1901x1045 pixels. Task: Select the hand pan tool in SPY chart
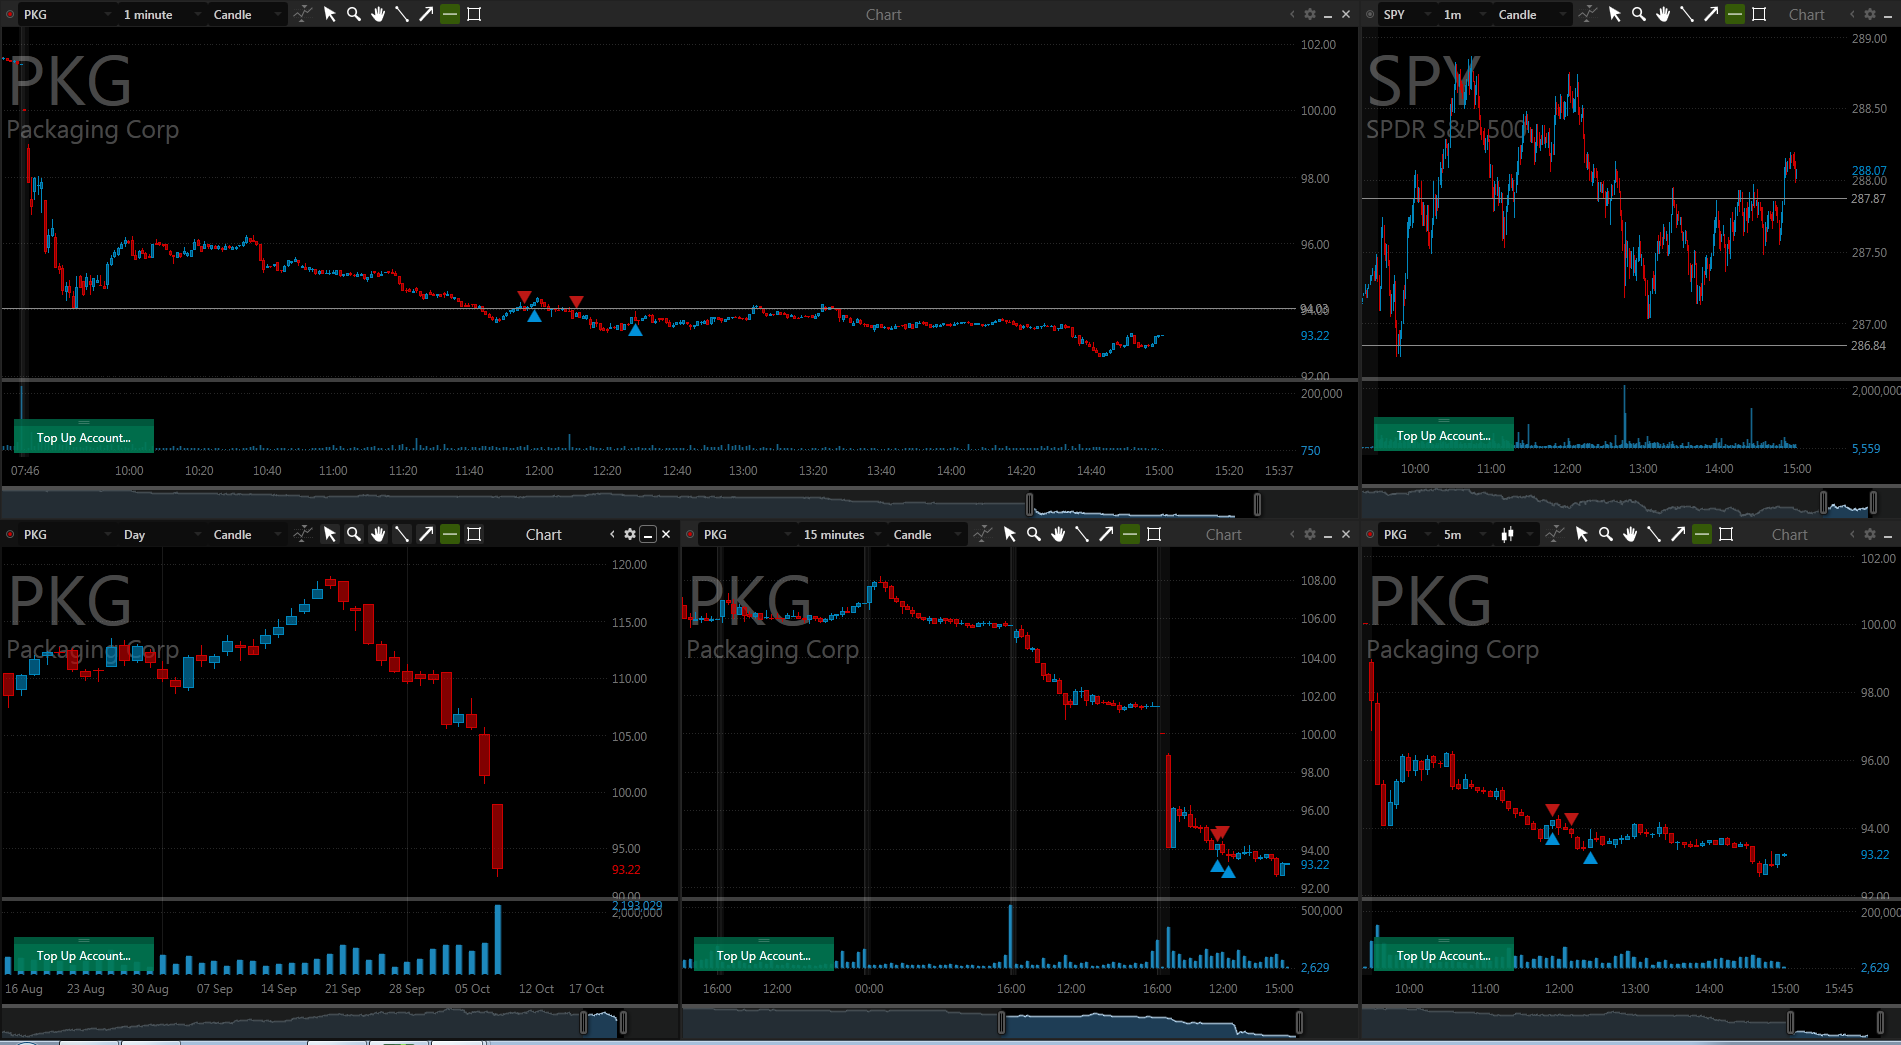[x=1663, y=14]
